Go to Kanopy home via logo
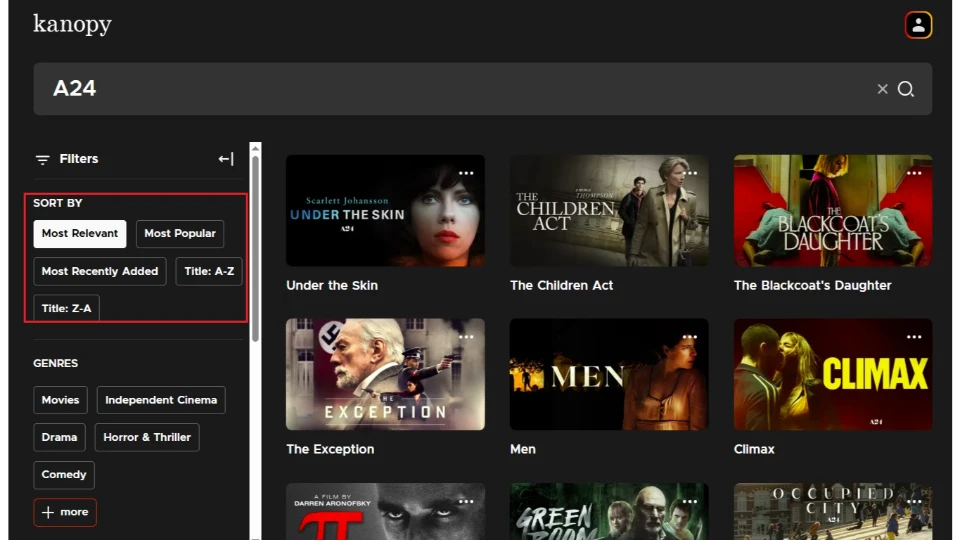Image resolution: width=960 pixels, height=540 pixels. (72, 24)
